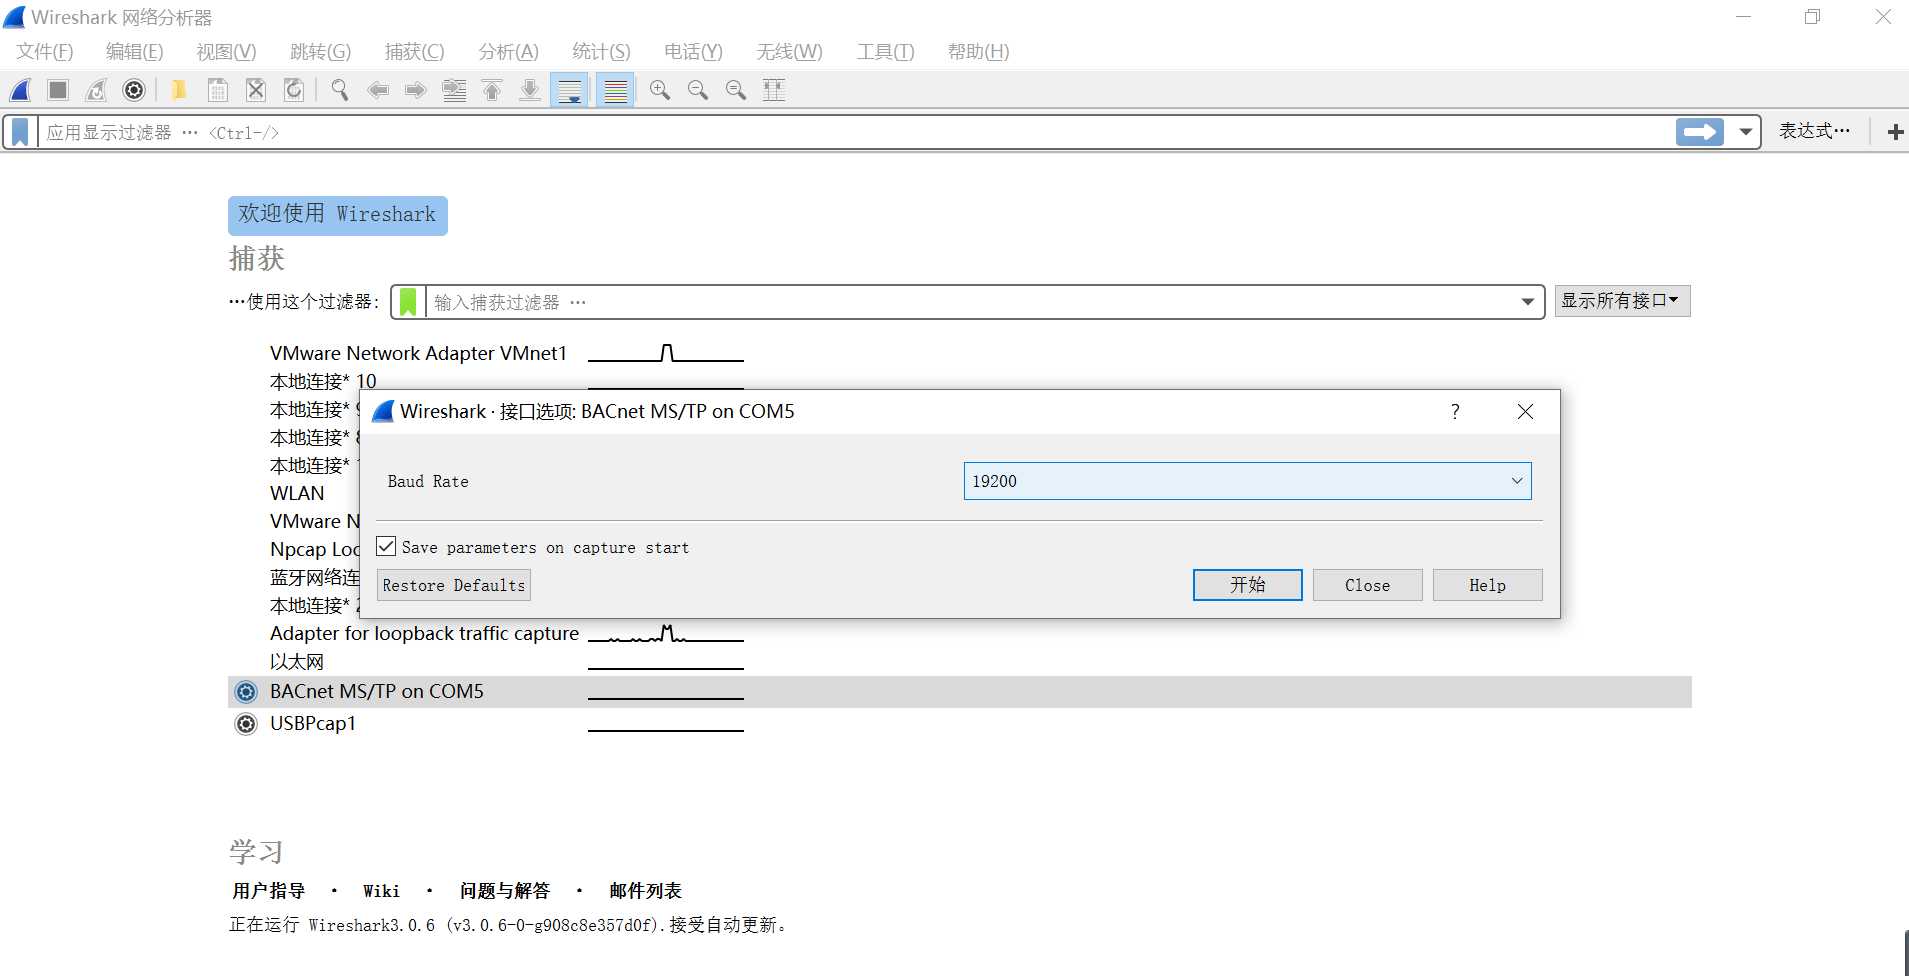Screen dimensions: 1909x976
Task: Open the 问题与解答 link
Action: point(505,891)
